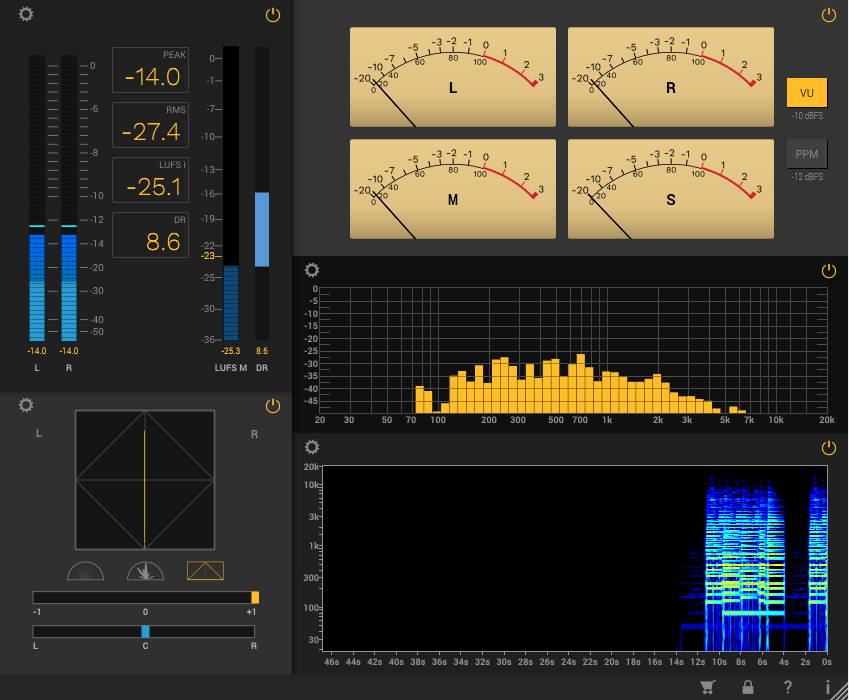849x700 pixels.
Task: Open help with the question mark icon
Action: tap(788, 687)
